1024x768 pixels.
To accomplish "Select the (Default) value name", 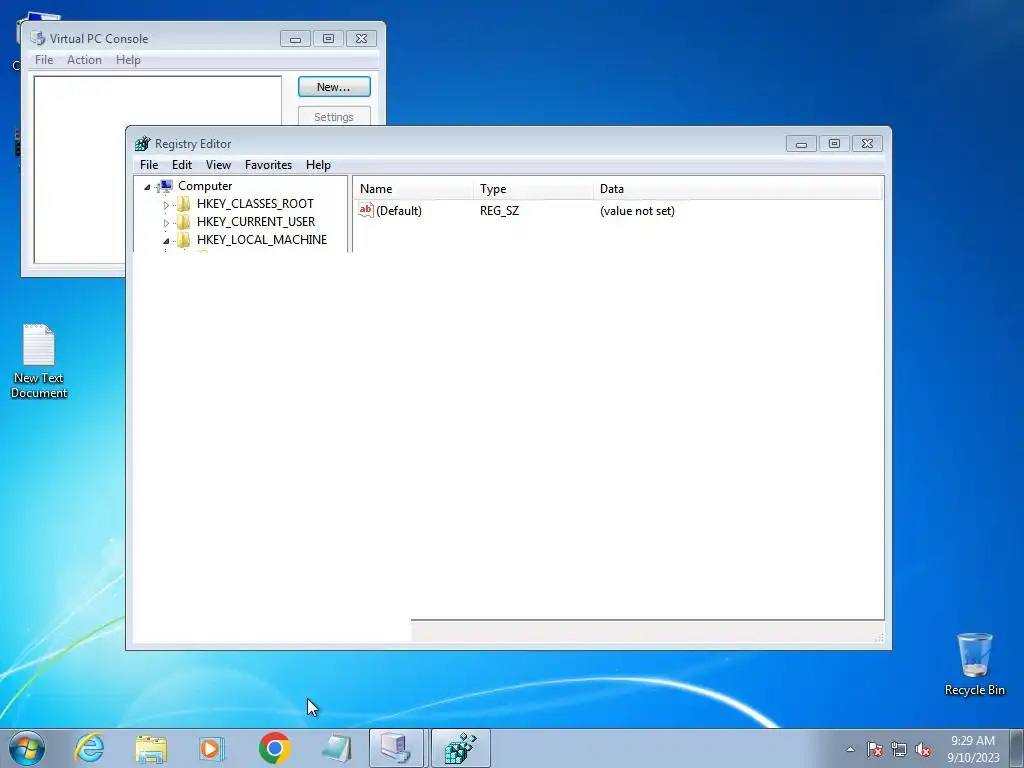I will (399, 211).
